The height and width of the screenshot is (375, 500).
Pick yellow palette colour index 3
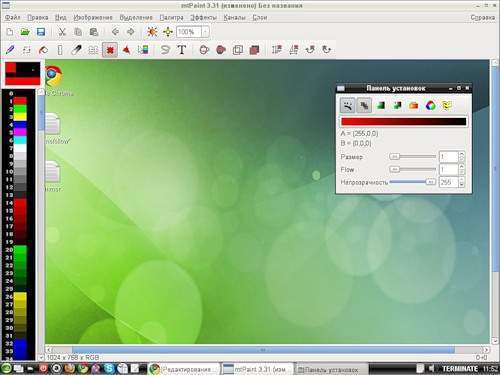20,117
